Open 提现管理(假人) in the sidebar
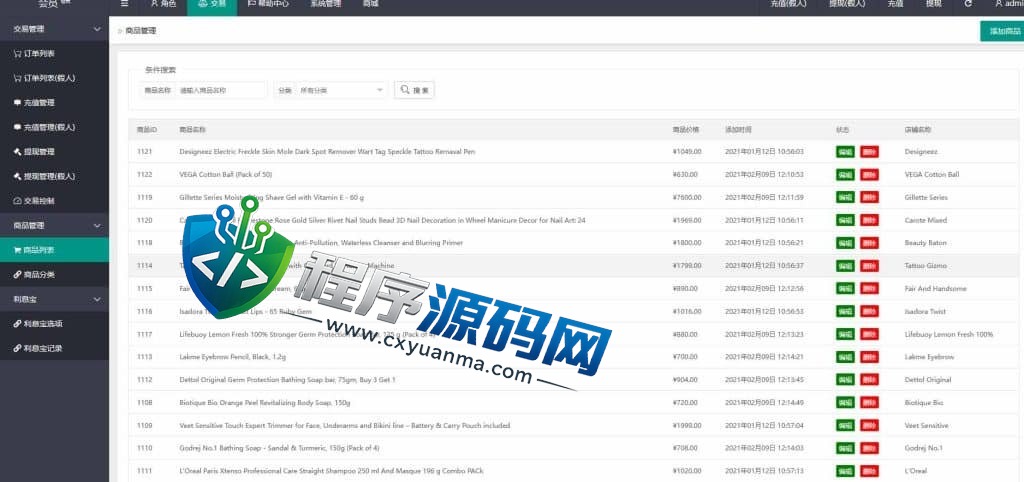Viewport: 1024px width, 482px height. (x=54, y=176)
